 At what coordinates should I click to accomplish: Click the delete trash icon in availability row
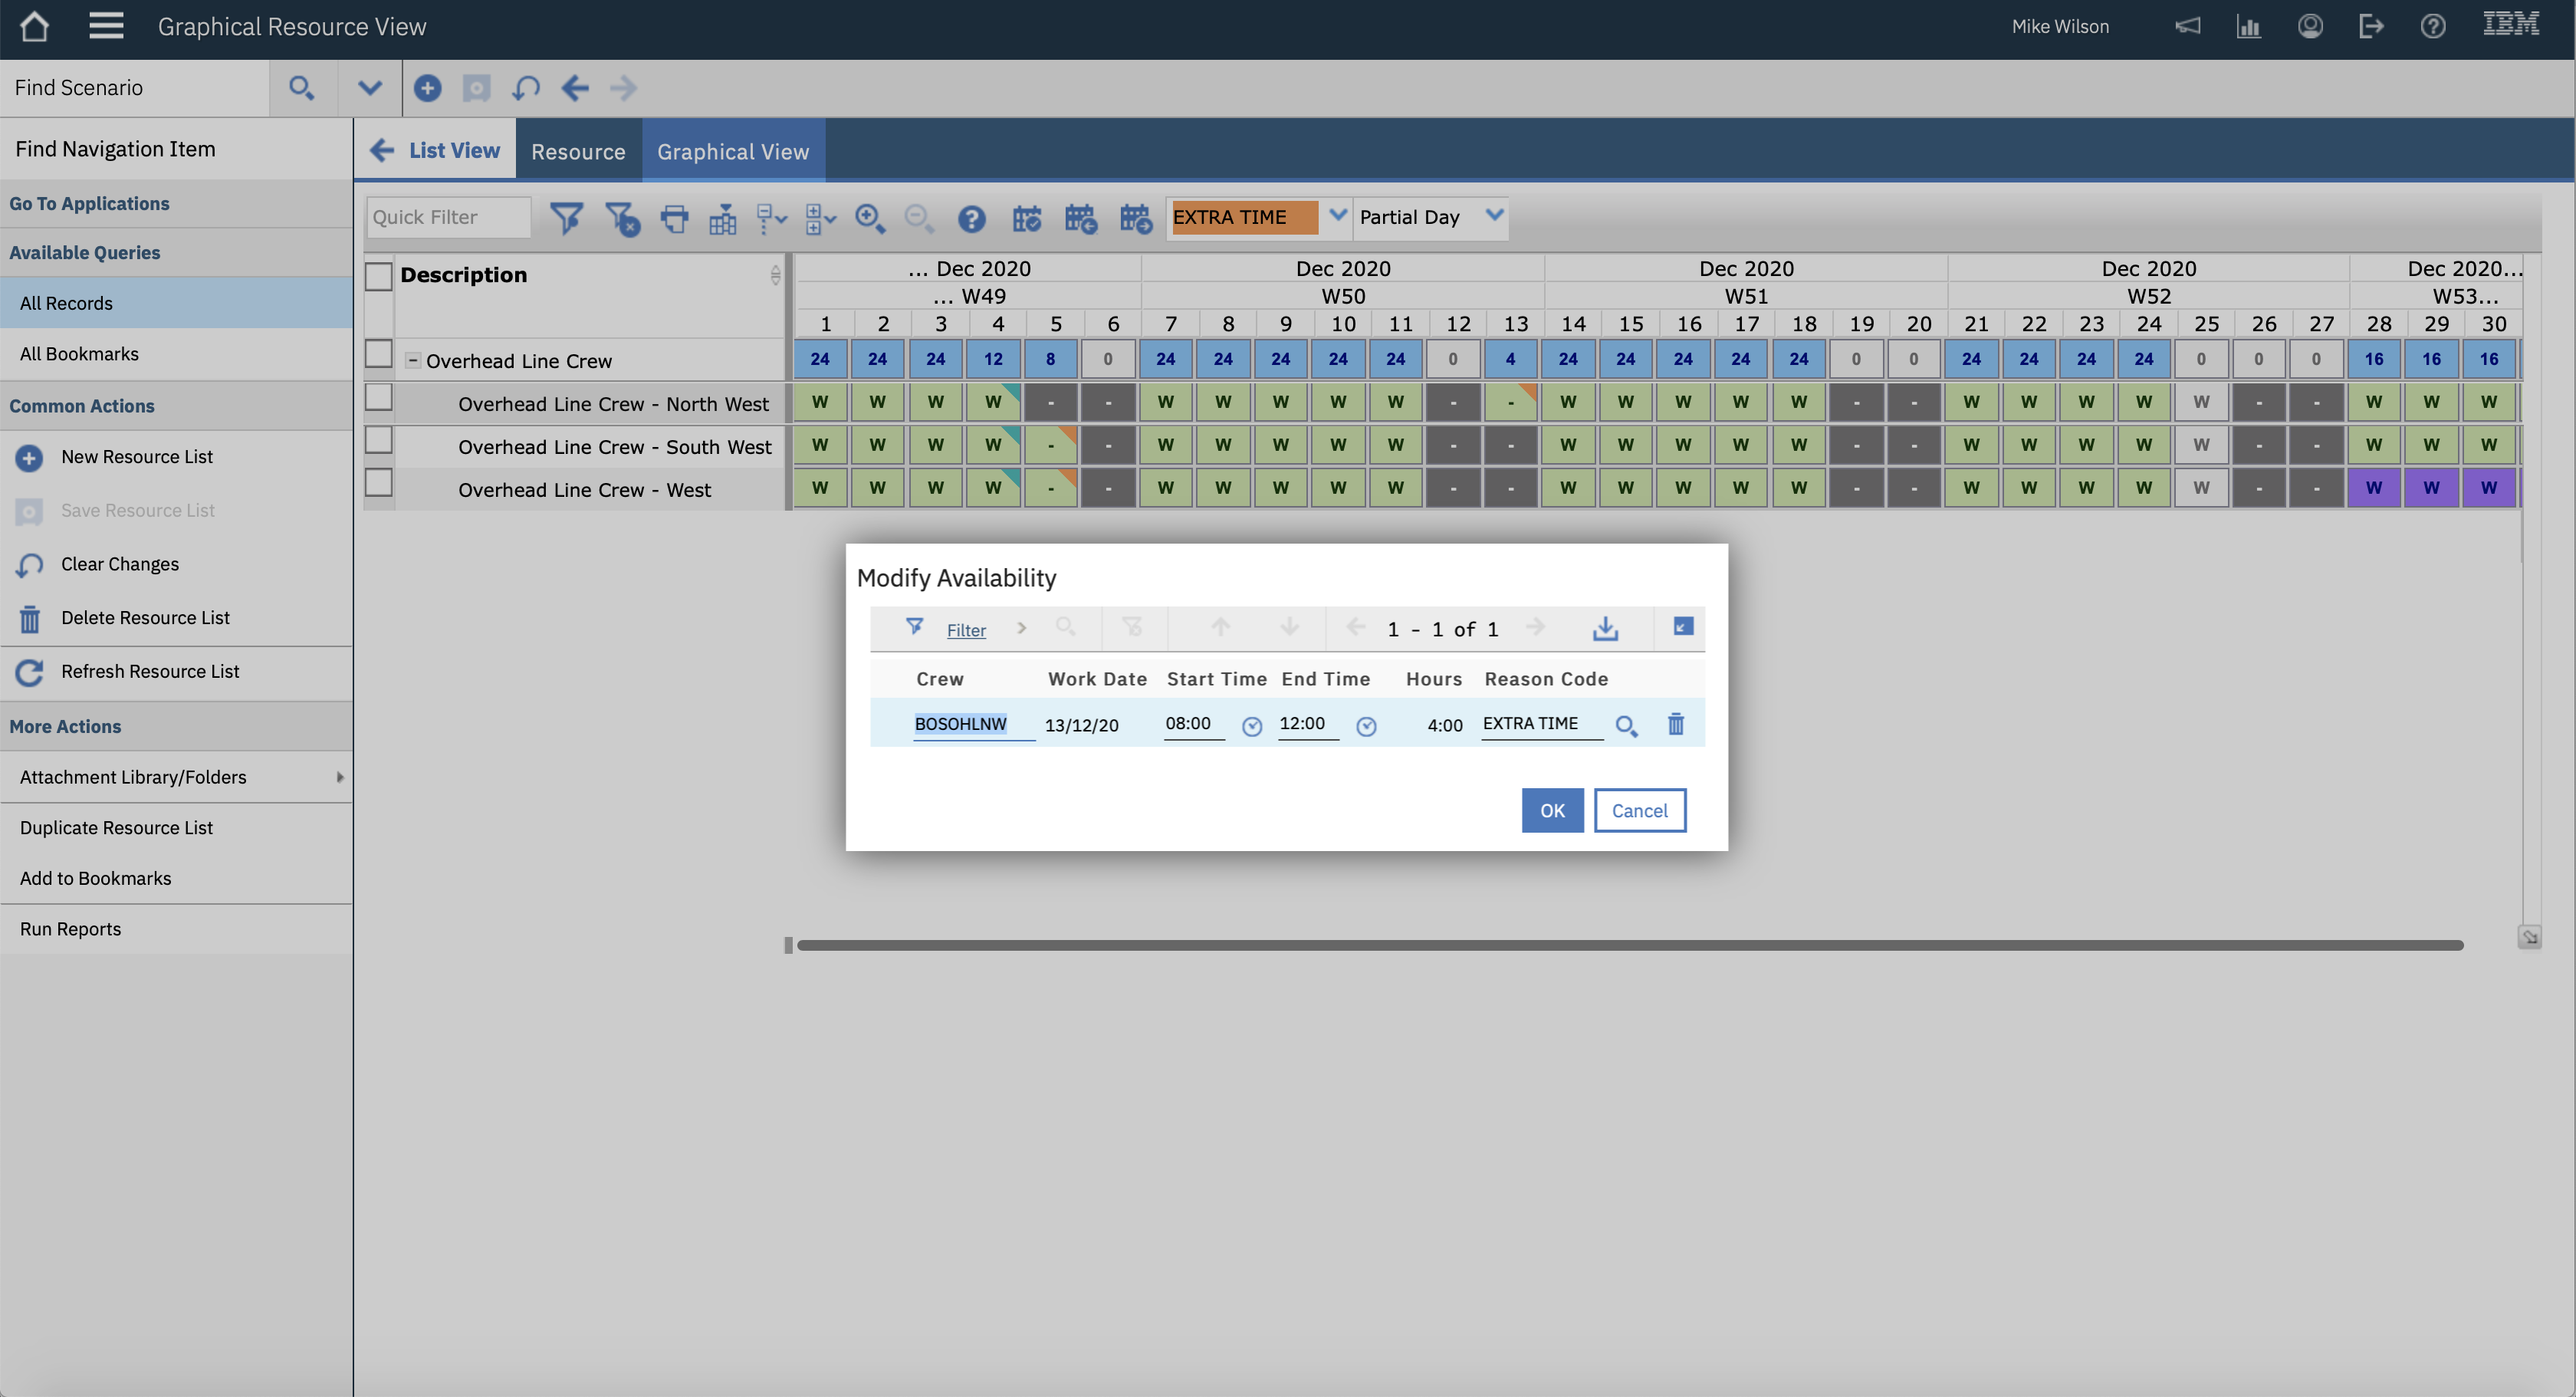(1676, 724)
